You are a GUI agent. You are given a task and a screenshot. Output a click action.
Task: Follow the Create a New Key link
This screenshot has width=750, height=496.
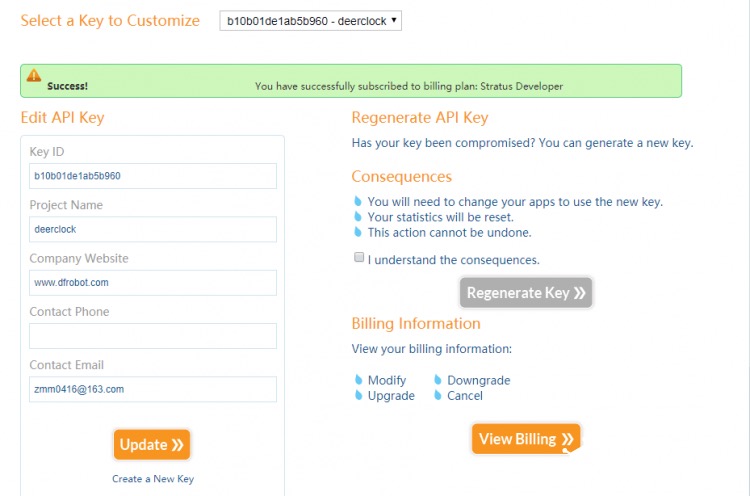point(153,479)
